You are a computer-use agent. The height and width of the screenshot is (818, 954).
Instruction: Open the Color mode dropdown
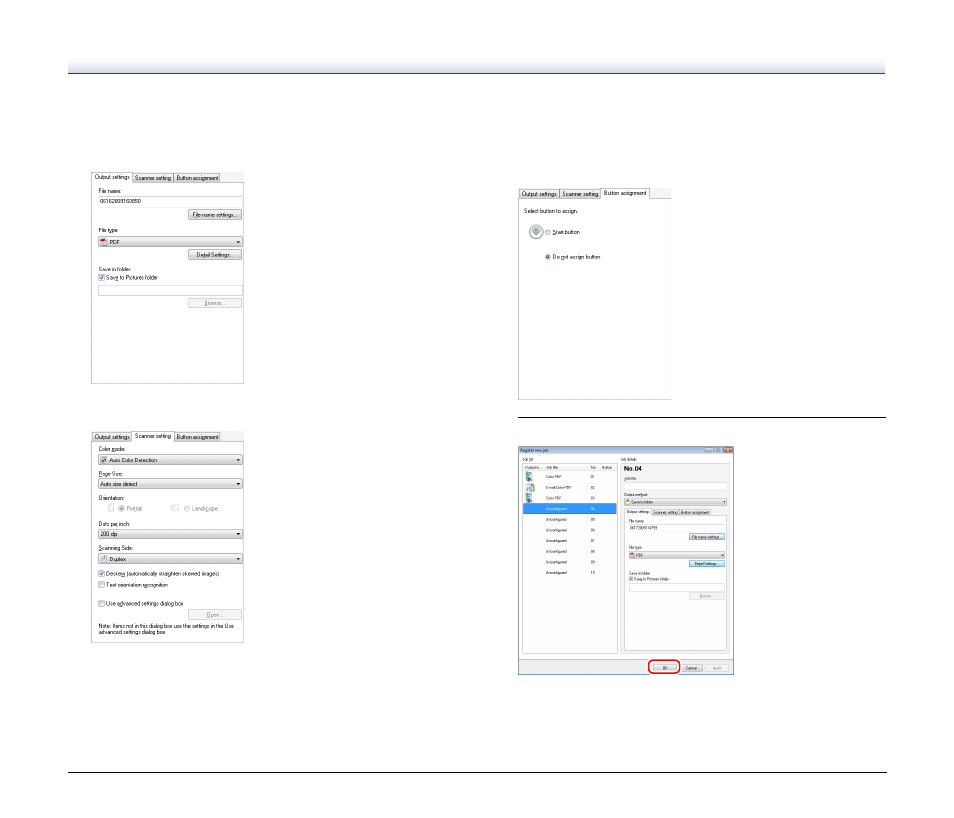[x=170, y=460]
